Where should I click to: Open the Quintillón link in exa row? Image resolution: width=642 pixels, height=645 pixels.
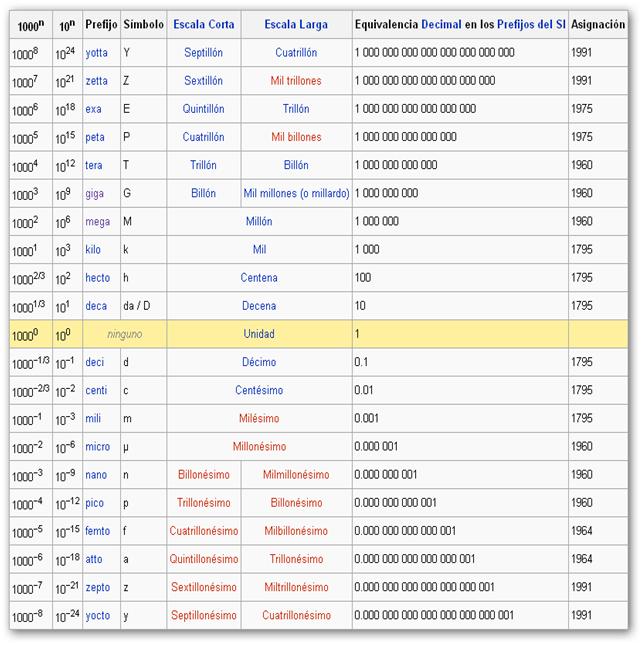(x=204, y=109)
